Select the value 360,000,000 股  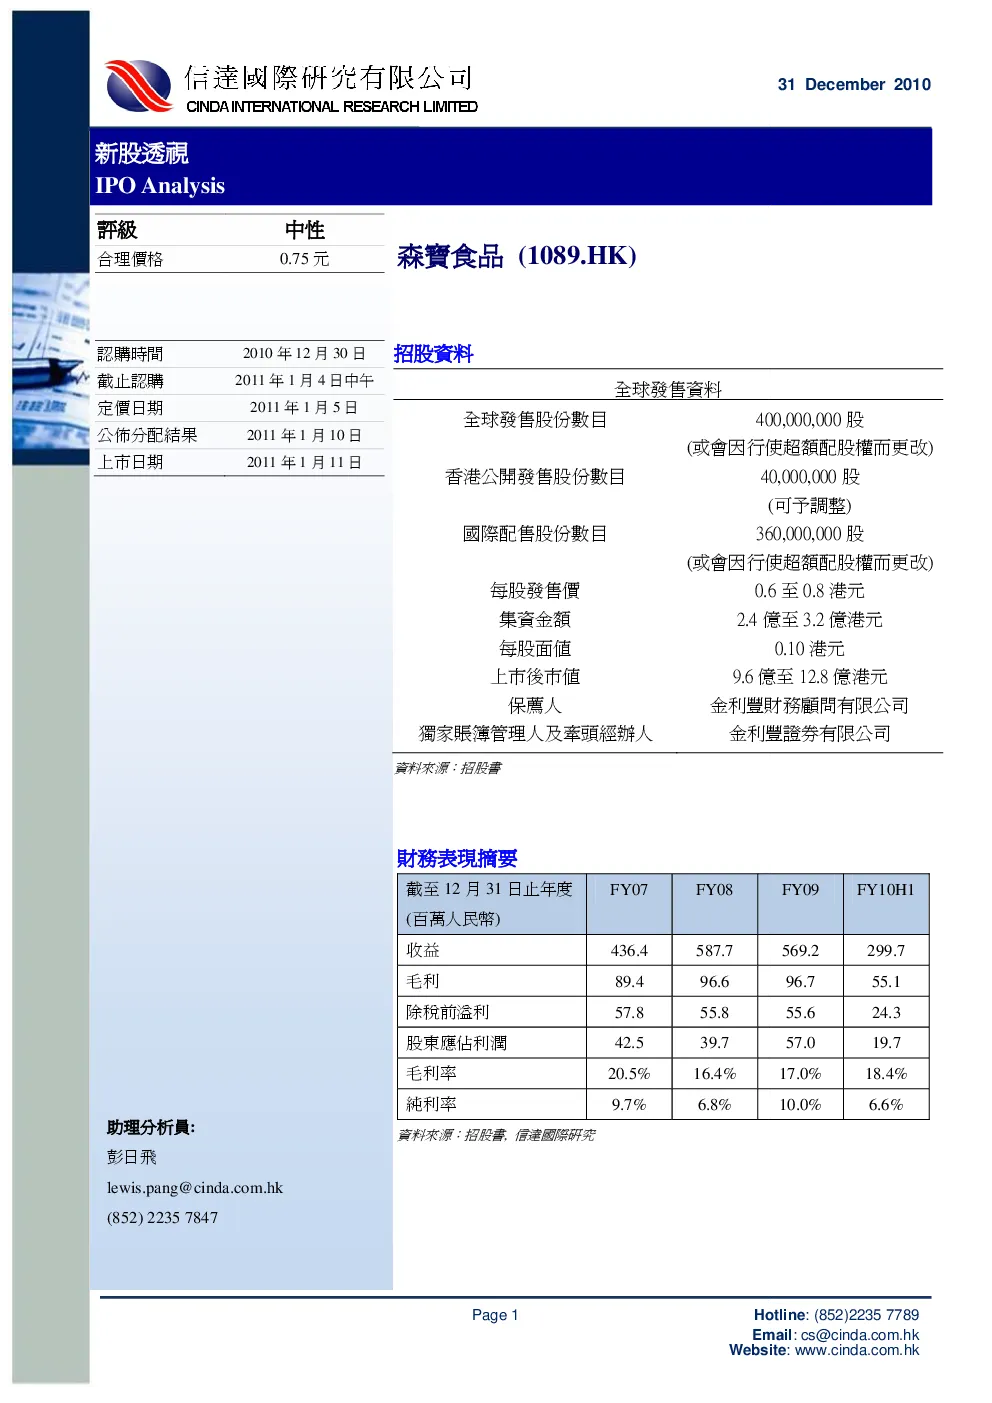click(810, 534)
